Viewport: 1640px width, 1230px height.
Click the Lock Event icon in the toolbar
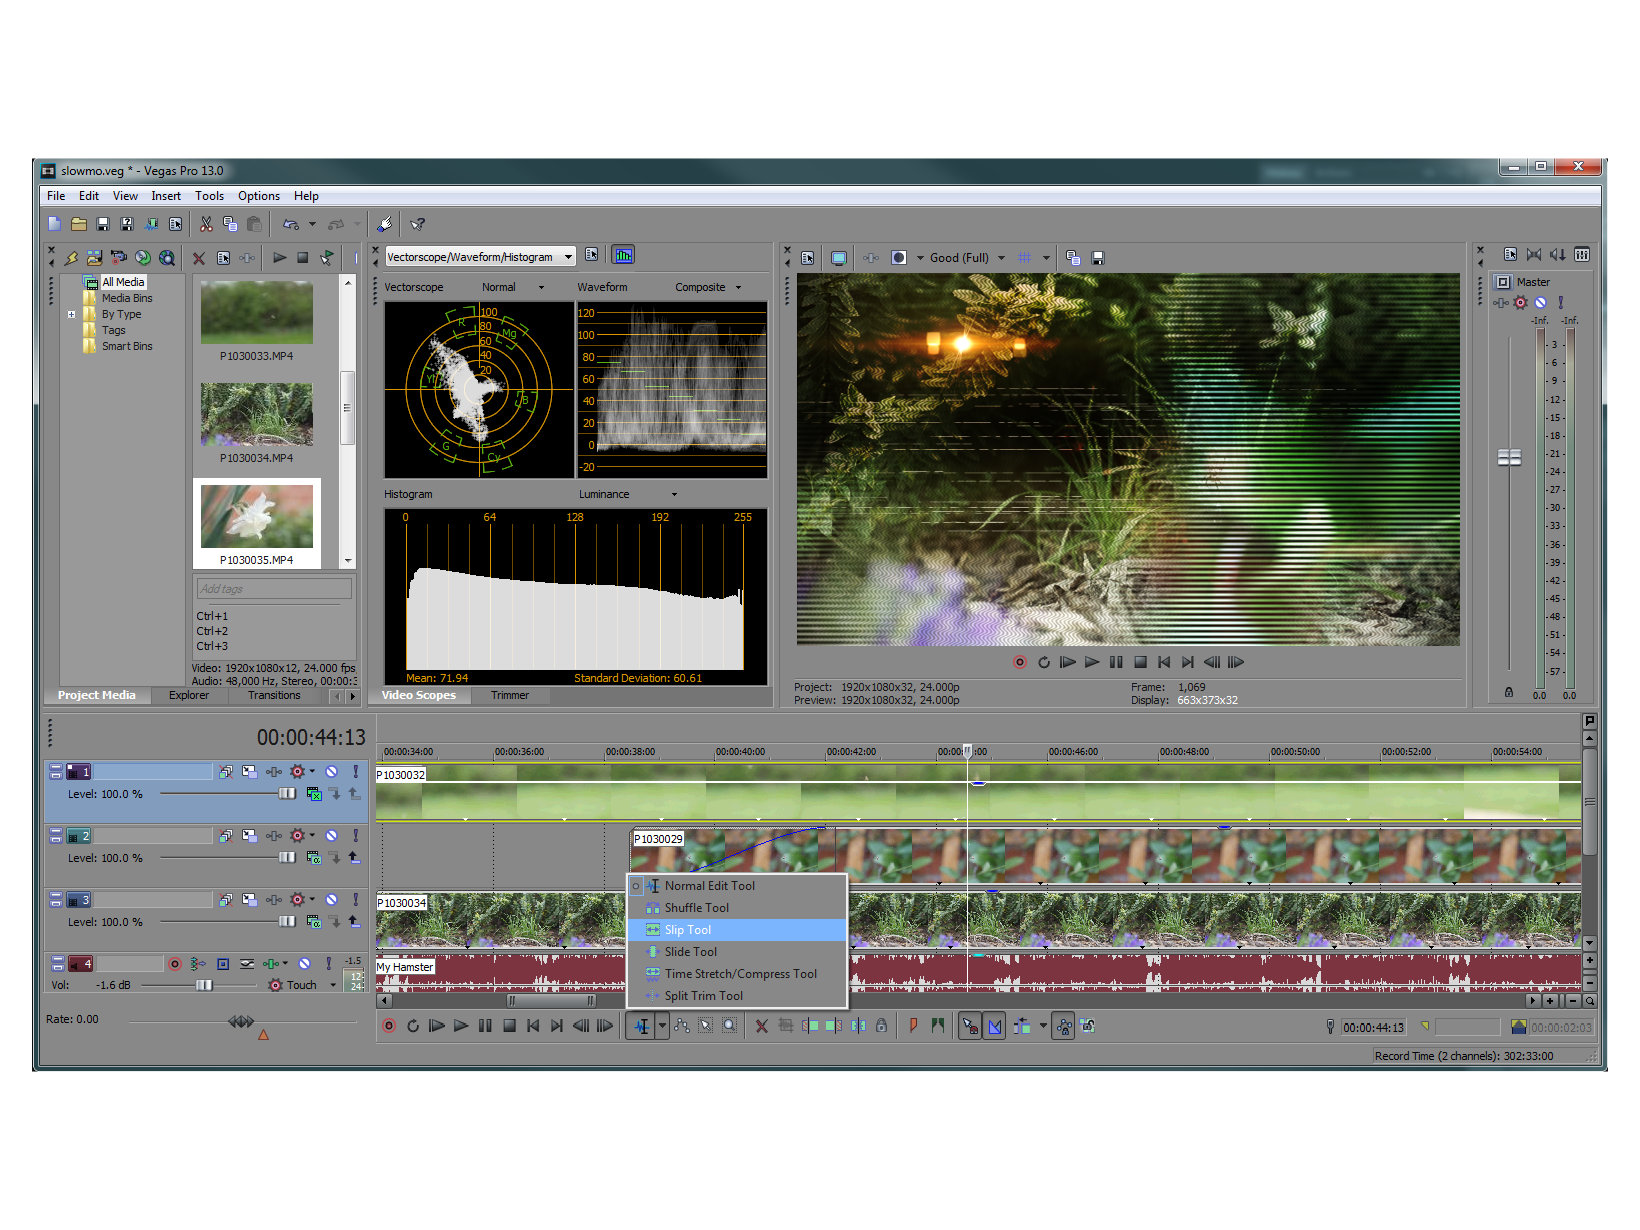pyautogui.click(x=881, y=1026)
